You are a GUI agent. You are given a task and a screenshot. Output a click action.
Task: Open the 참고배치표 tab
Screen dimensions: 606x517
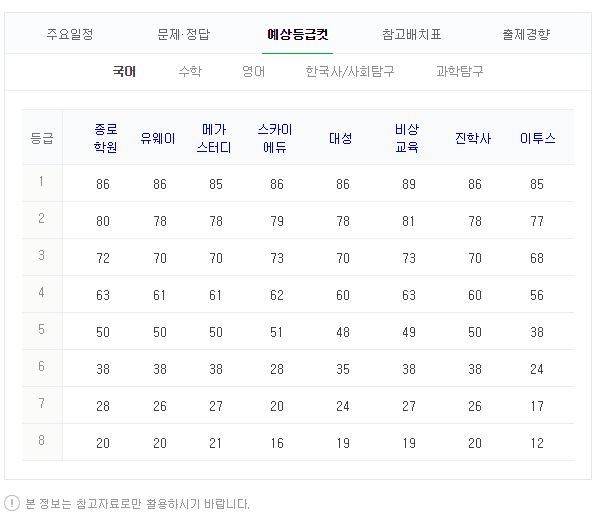411,34
